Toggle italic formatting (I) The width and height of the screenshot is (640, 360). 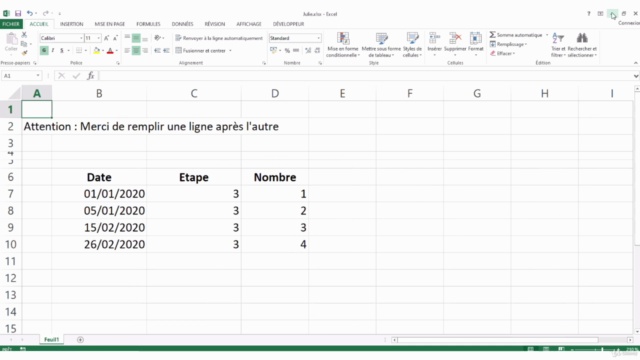[53, 51]
